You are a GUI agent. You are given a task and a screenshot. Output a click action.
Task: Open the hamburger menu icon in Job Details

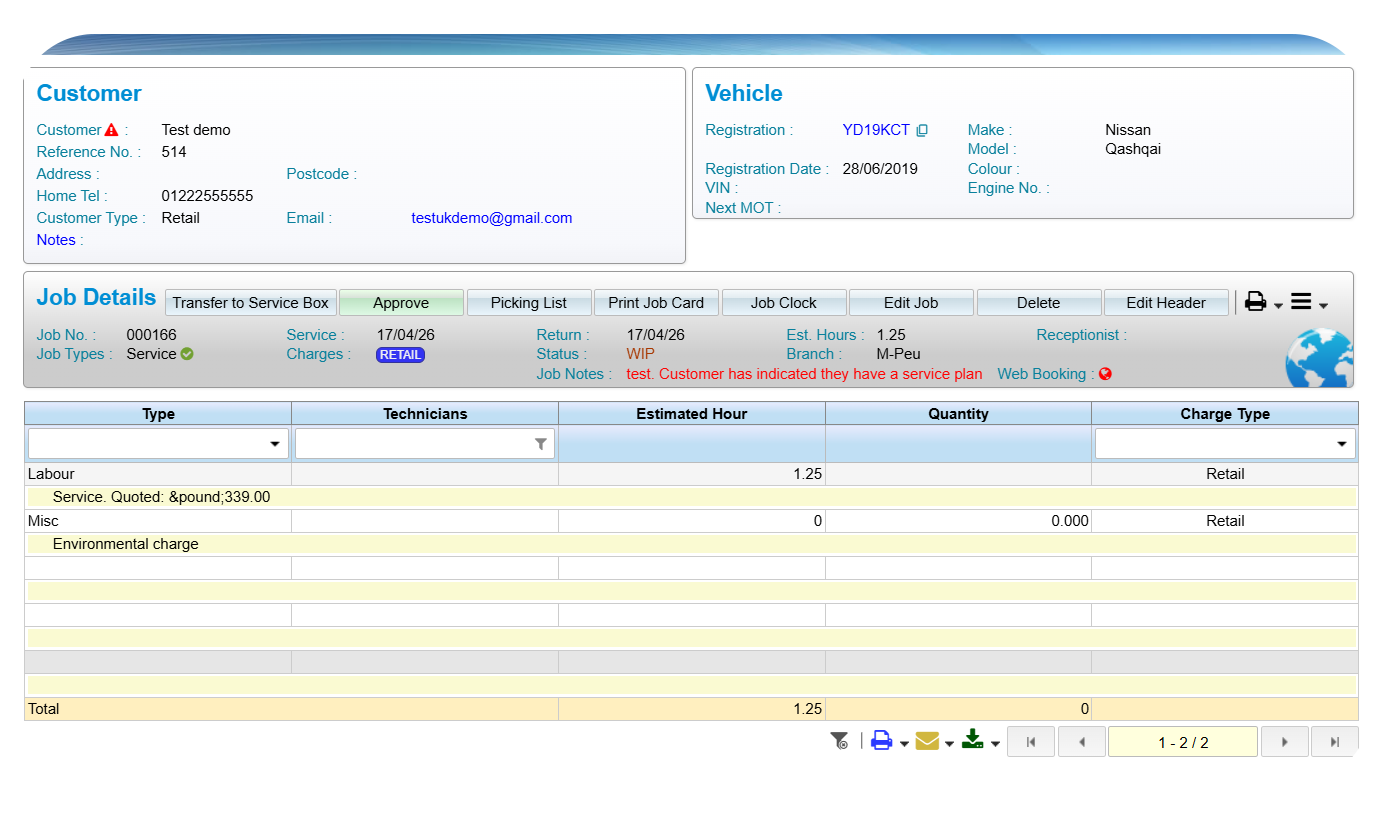pos(1301,302)
